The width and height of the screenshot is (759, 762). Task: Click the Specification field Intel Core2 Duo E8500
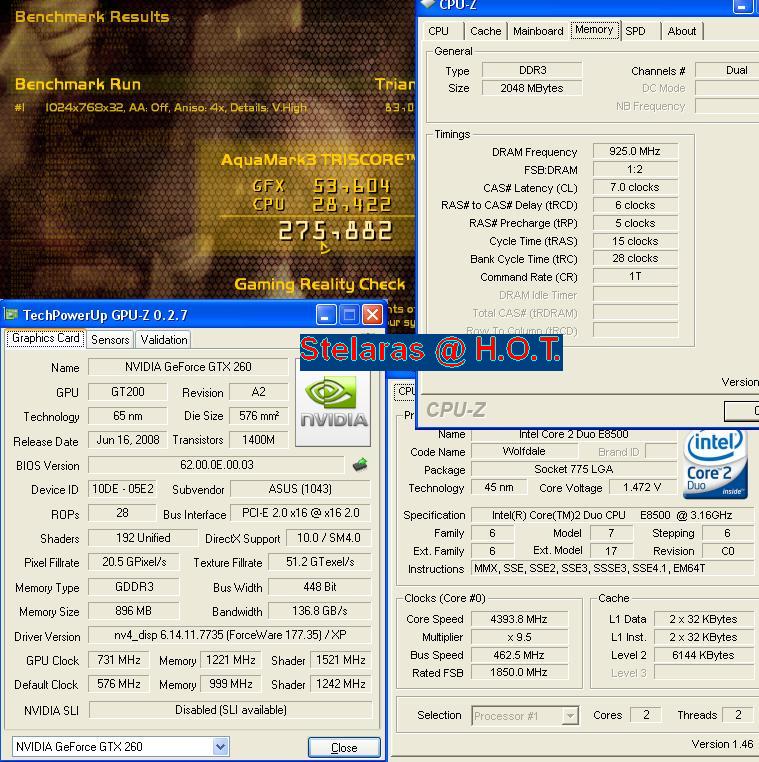612,515
